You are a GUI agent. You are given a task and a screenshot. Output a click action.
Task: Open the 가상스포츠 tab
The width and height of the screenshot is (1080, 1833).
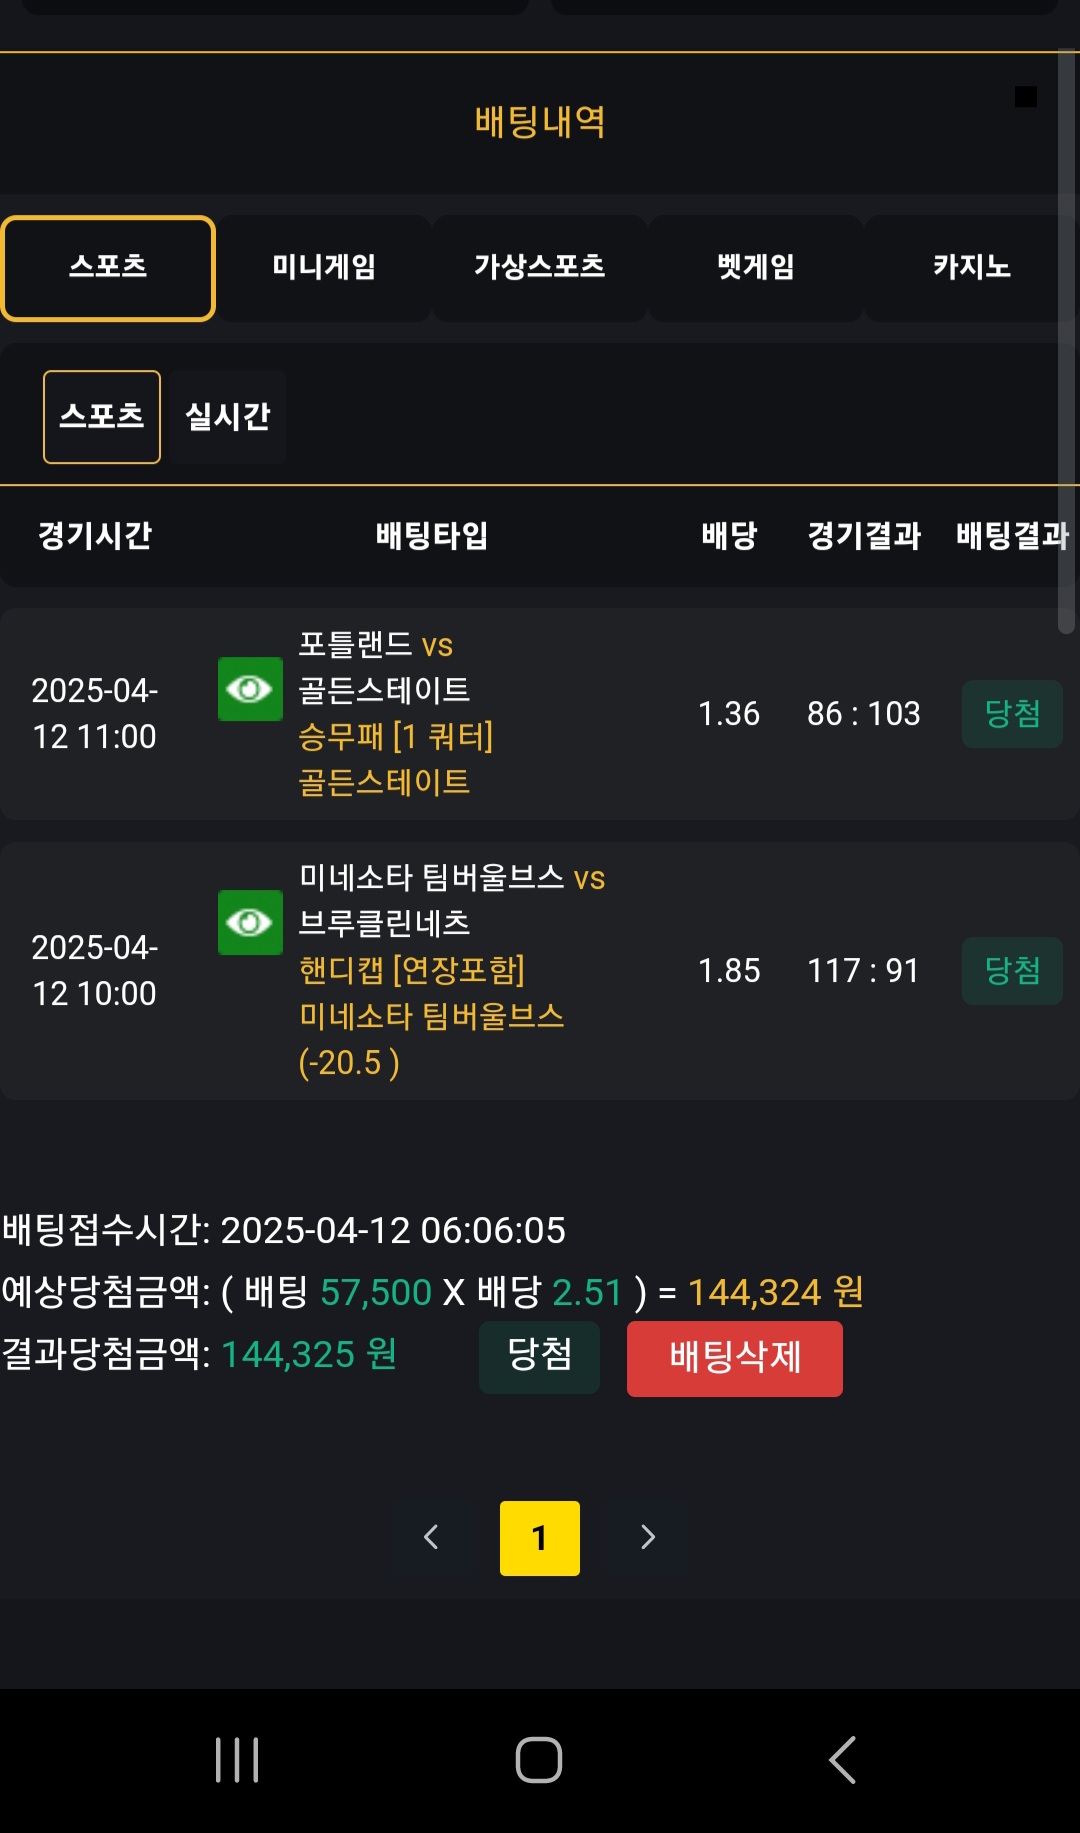click(x=540, y=268)
